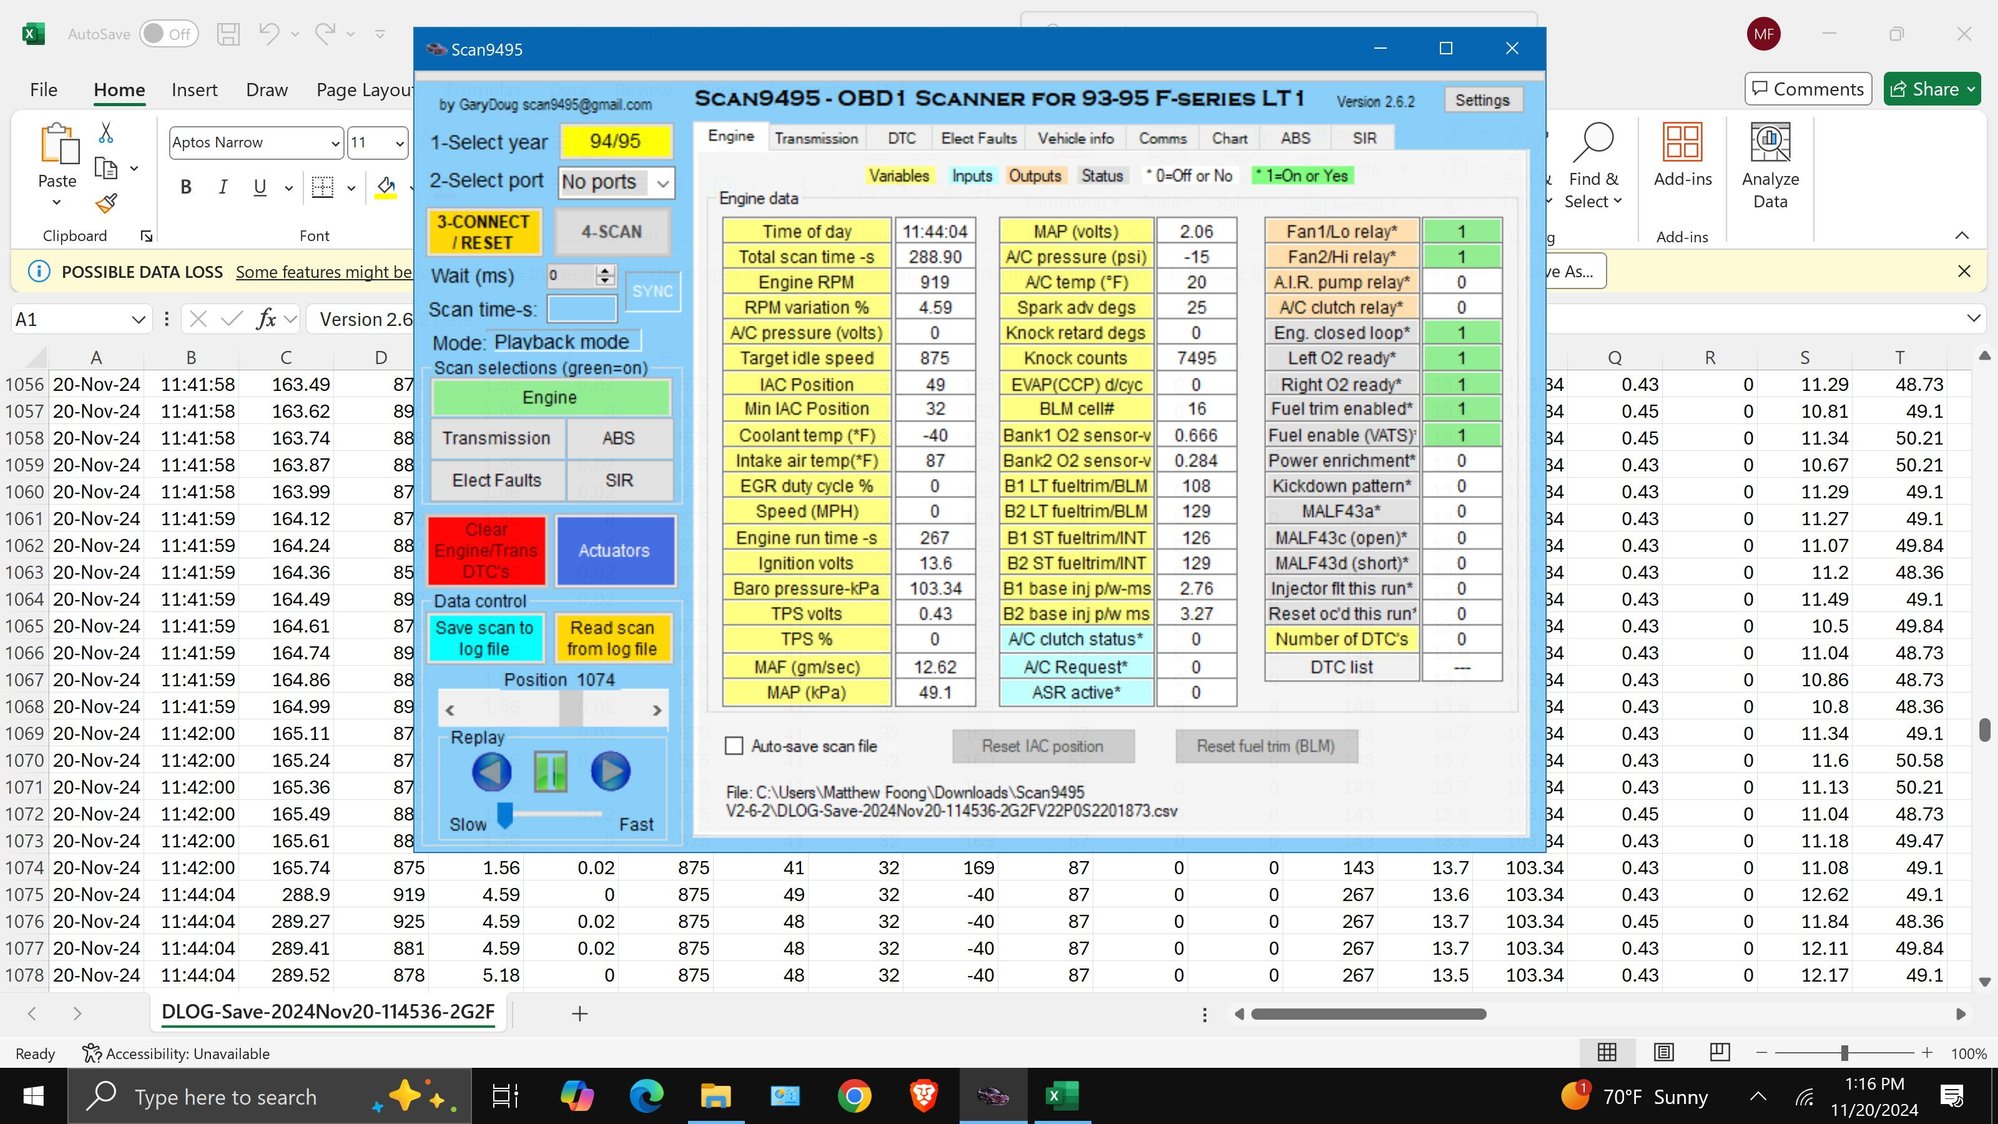This screenshot has height=1124, width=1998.
Task: Open the Chart tab in Scan9495
Action: pos(1229,138)
